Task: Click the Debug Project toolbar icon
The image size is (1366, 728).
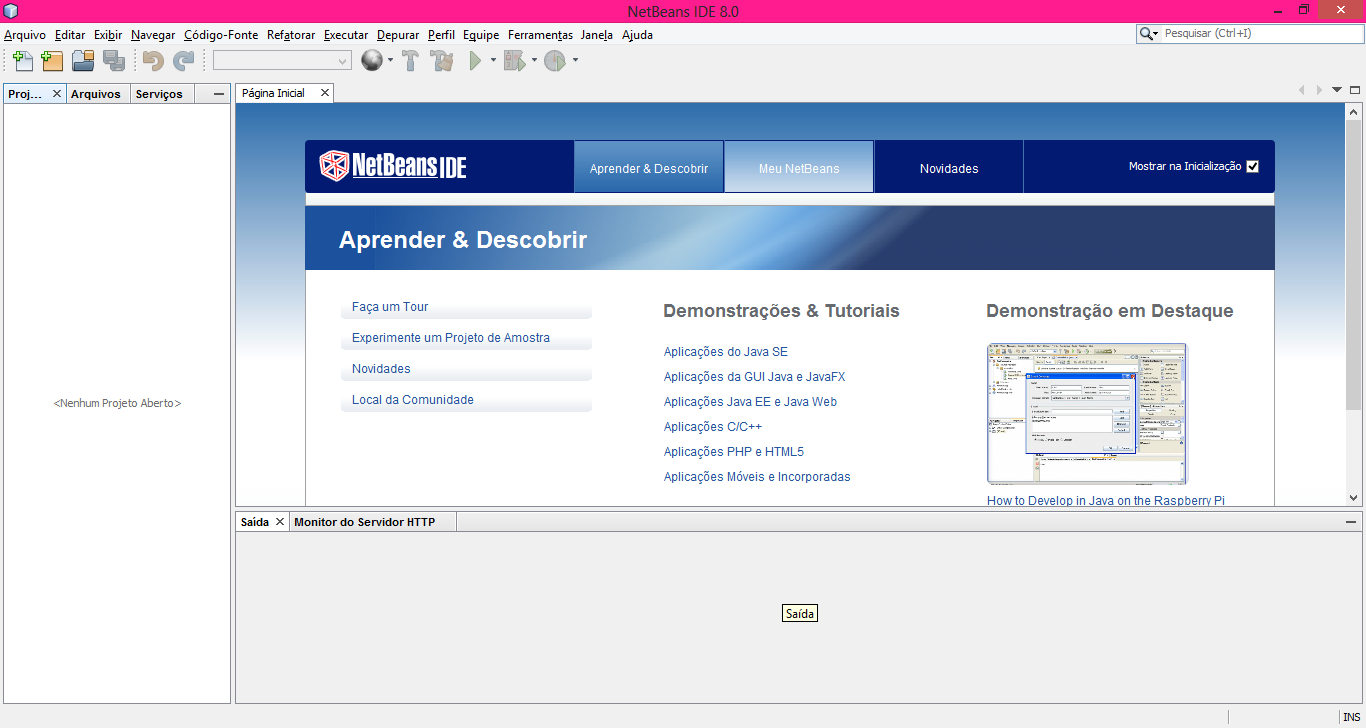Action: pyautogui.click(x=514, y=61)
